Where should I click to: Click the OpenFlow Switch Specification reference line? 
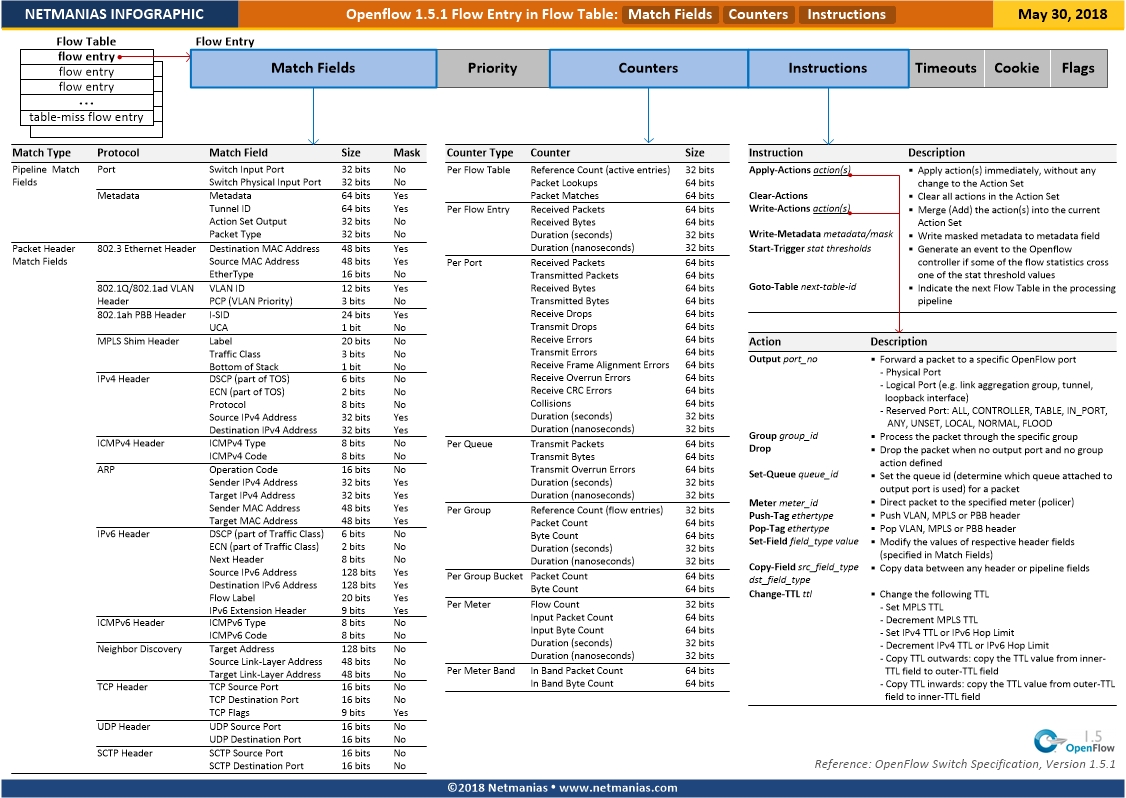point(964,764)
